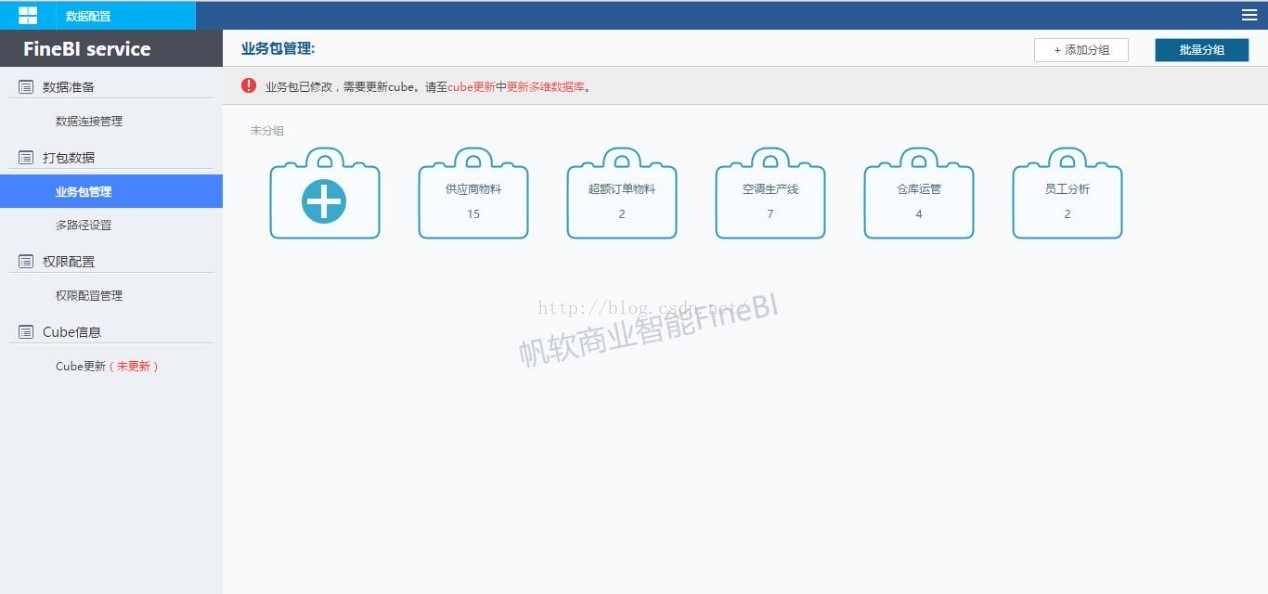
Task: Collapse the 打包数据 sidebar section
Action: [68, 158]
